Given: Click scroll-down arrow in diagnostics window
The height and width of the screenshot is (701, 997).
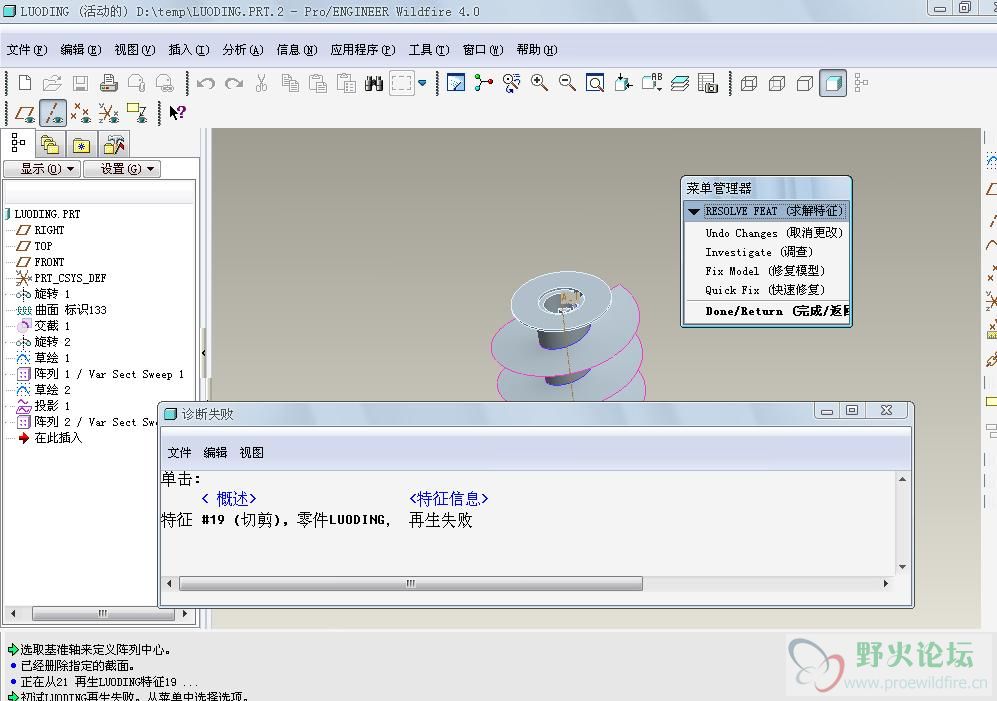Looking at the screenshot, I should coord(902,567).
